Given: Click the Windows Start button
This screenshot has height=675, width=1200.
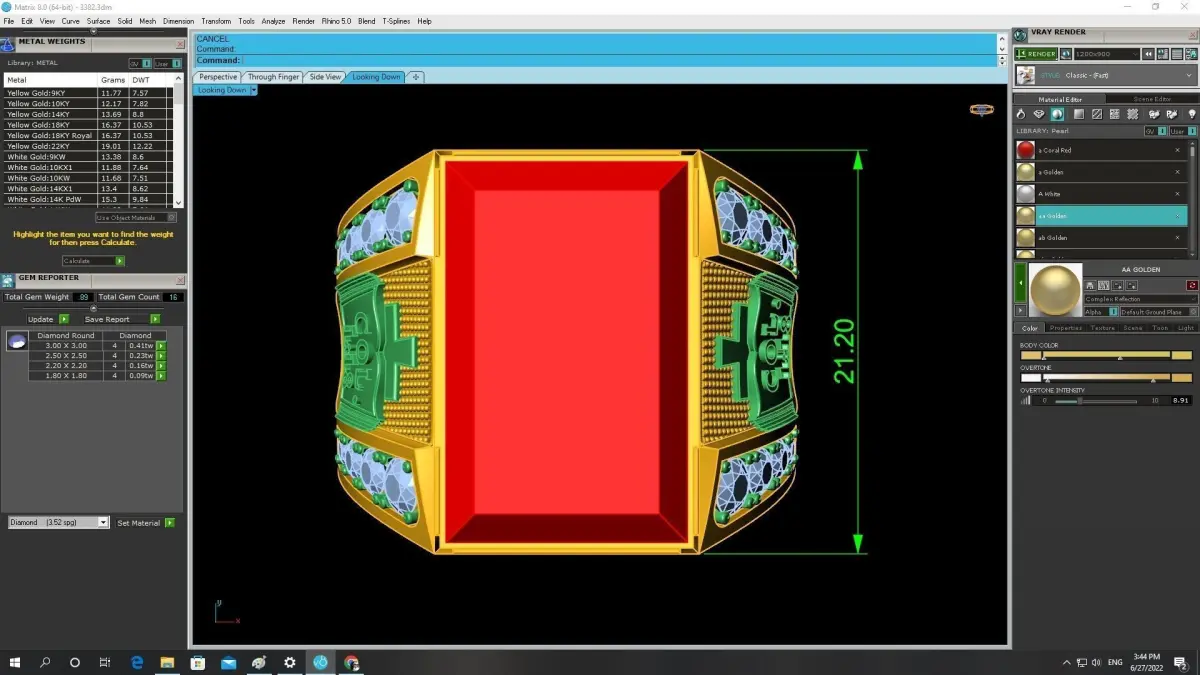Looking at the screenshot, I should [x=15, y=662].
